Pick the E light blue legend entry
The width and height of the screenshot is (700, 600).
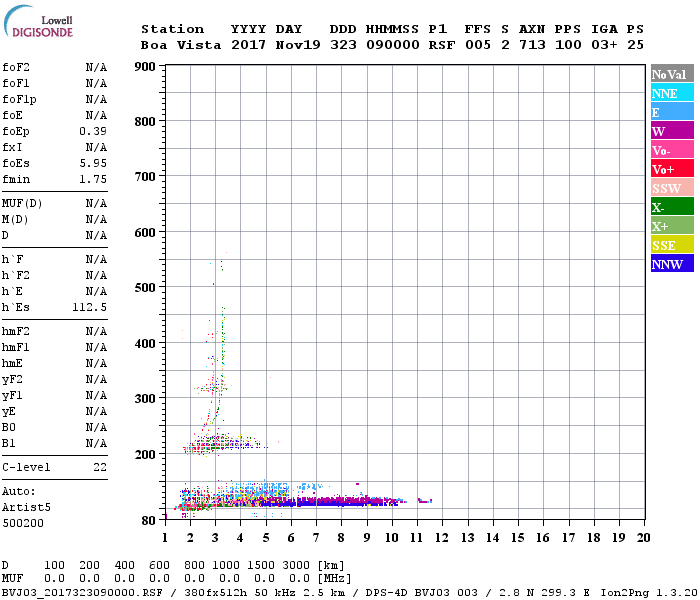[x=671, y=112]
